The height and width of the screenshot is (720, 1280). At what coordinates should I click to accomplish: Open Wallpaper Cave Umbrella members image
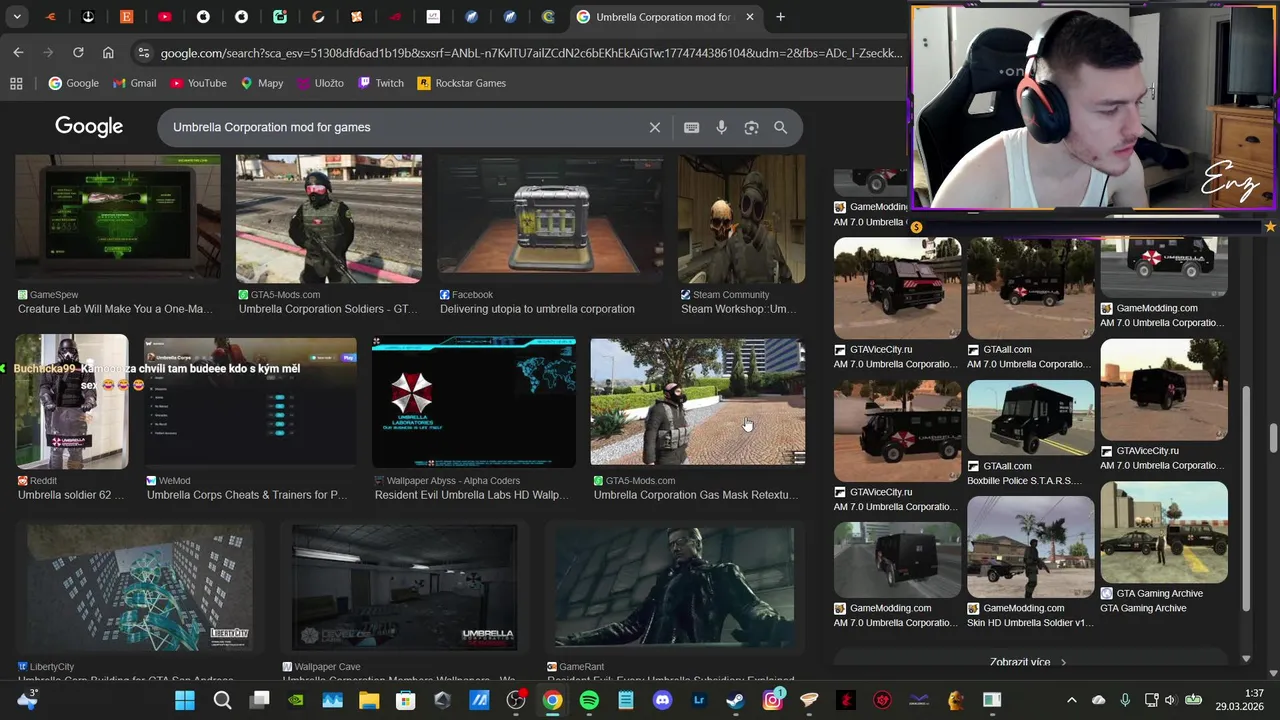[x=405, y=588]
